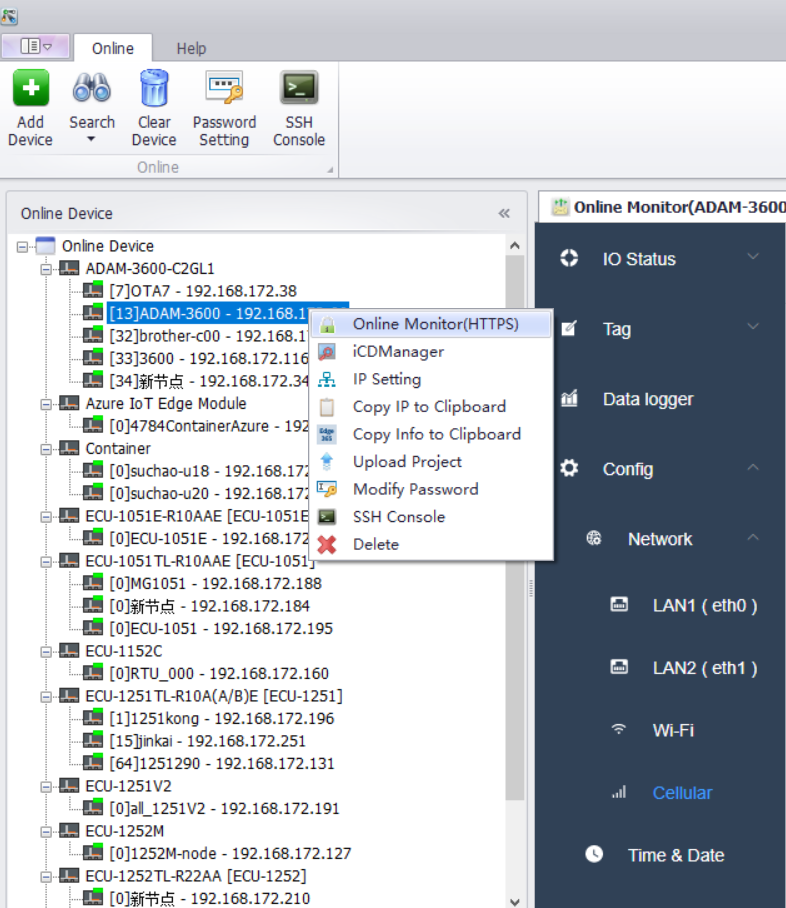Screen dimensions: 786x908
Task: Click the IO Status sidebar icon
Action: [x=569, y=258]
